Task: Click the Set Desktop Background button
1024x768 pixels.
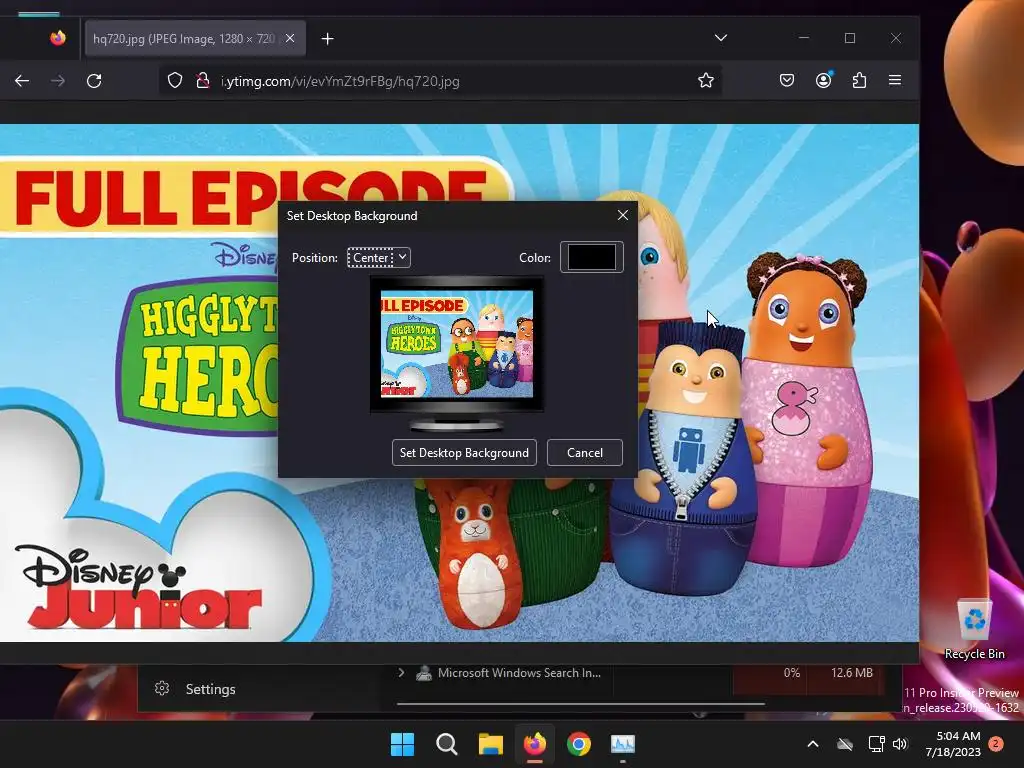Action: pos(464,453)
